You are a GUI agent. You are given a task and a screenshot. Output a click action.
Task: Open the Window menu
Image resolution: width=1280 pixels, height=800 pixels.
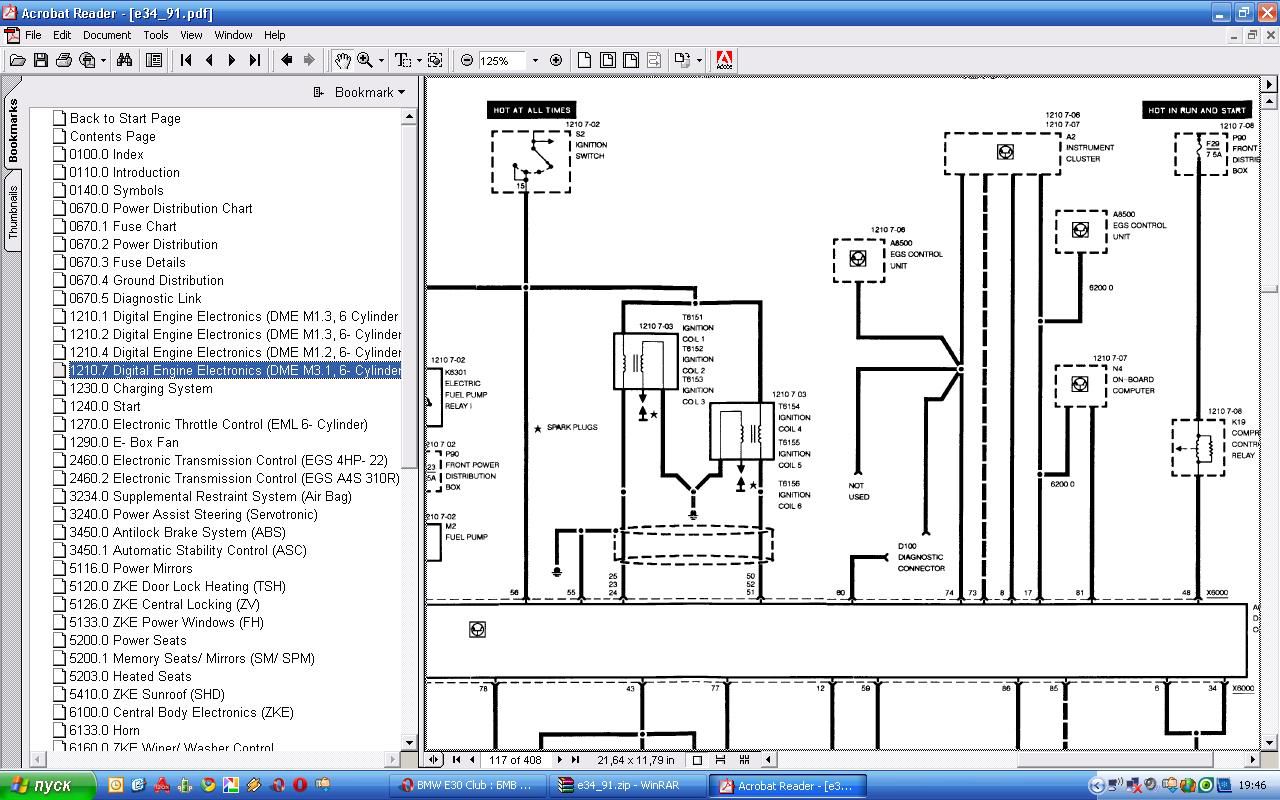pos(233,35)
